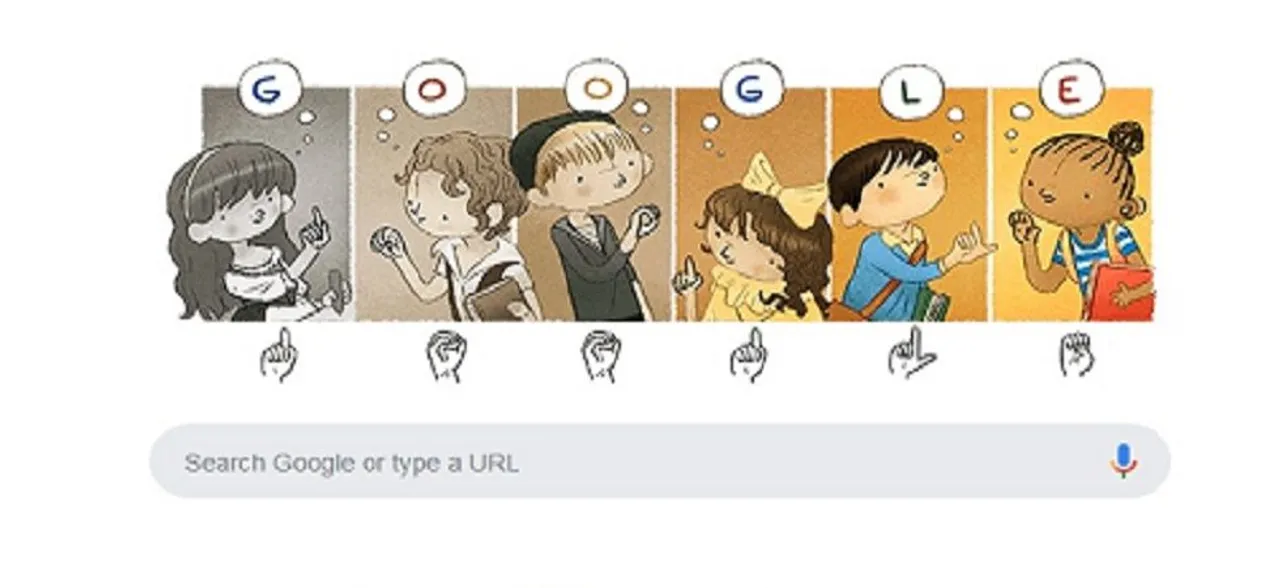Click the O hand sign below the black cap panel

pyautogui.click(x=600, y=356)
